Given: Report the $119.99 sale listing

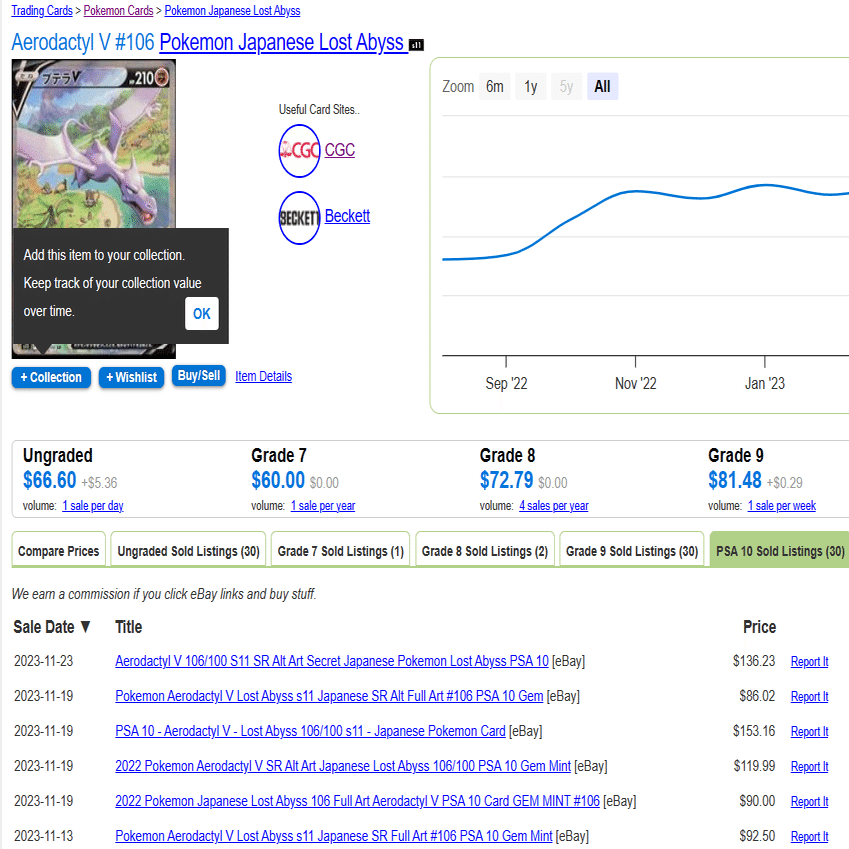Looking at the screenshot, I should [x=809, y=767].
